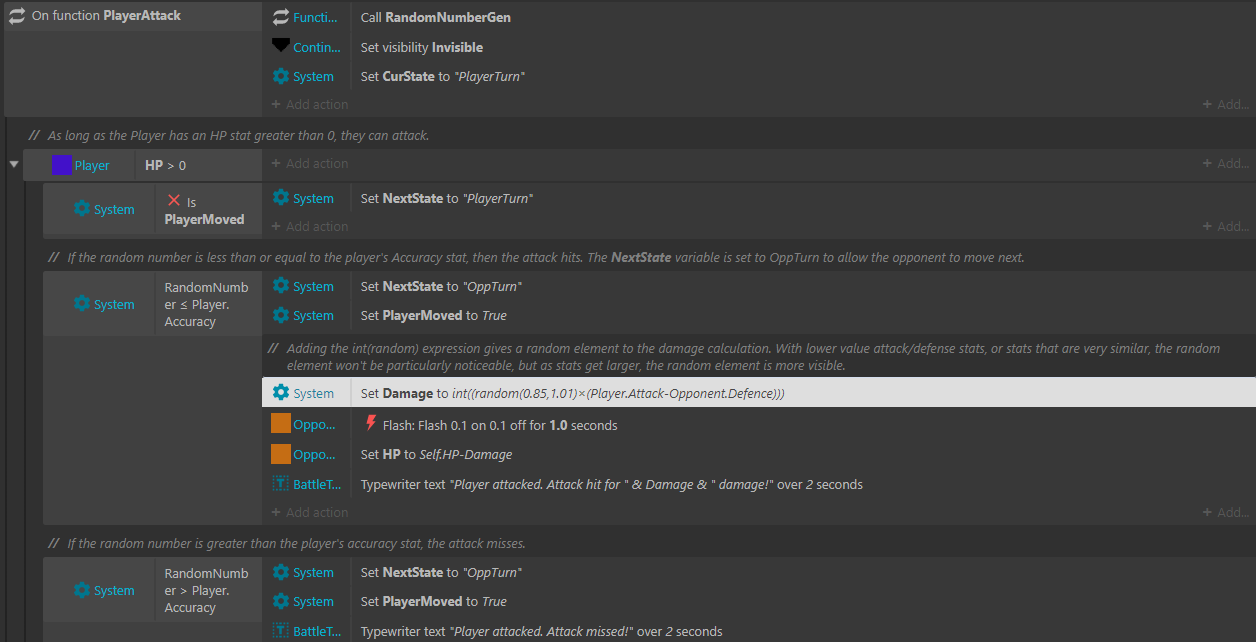Screen dimensions: 1256x642
Task: Click the function icon beside On function PlayerAttack
Action: tap(17, 16)
